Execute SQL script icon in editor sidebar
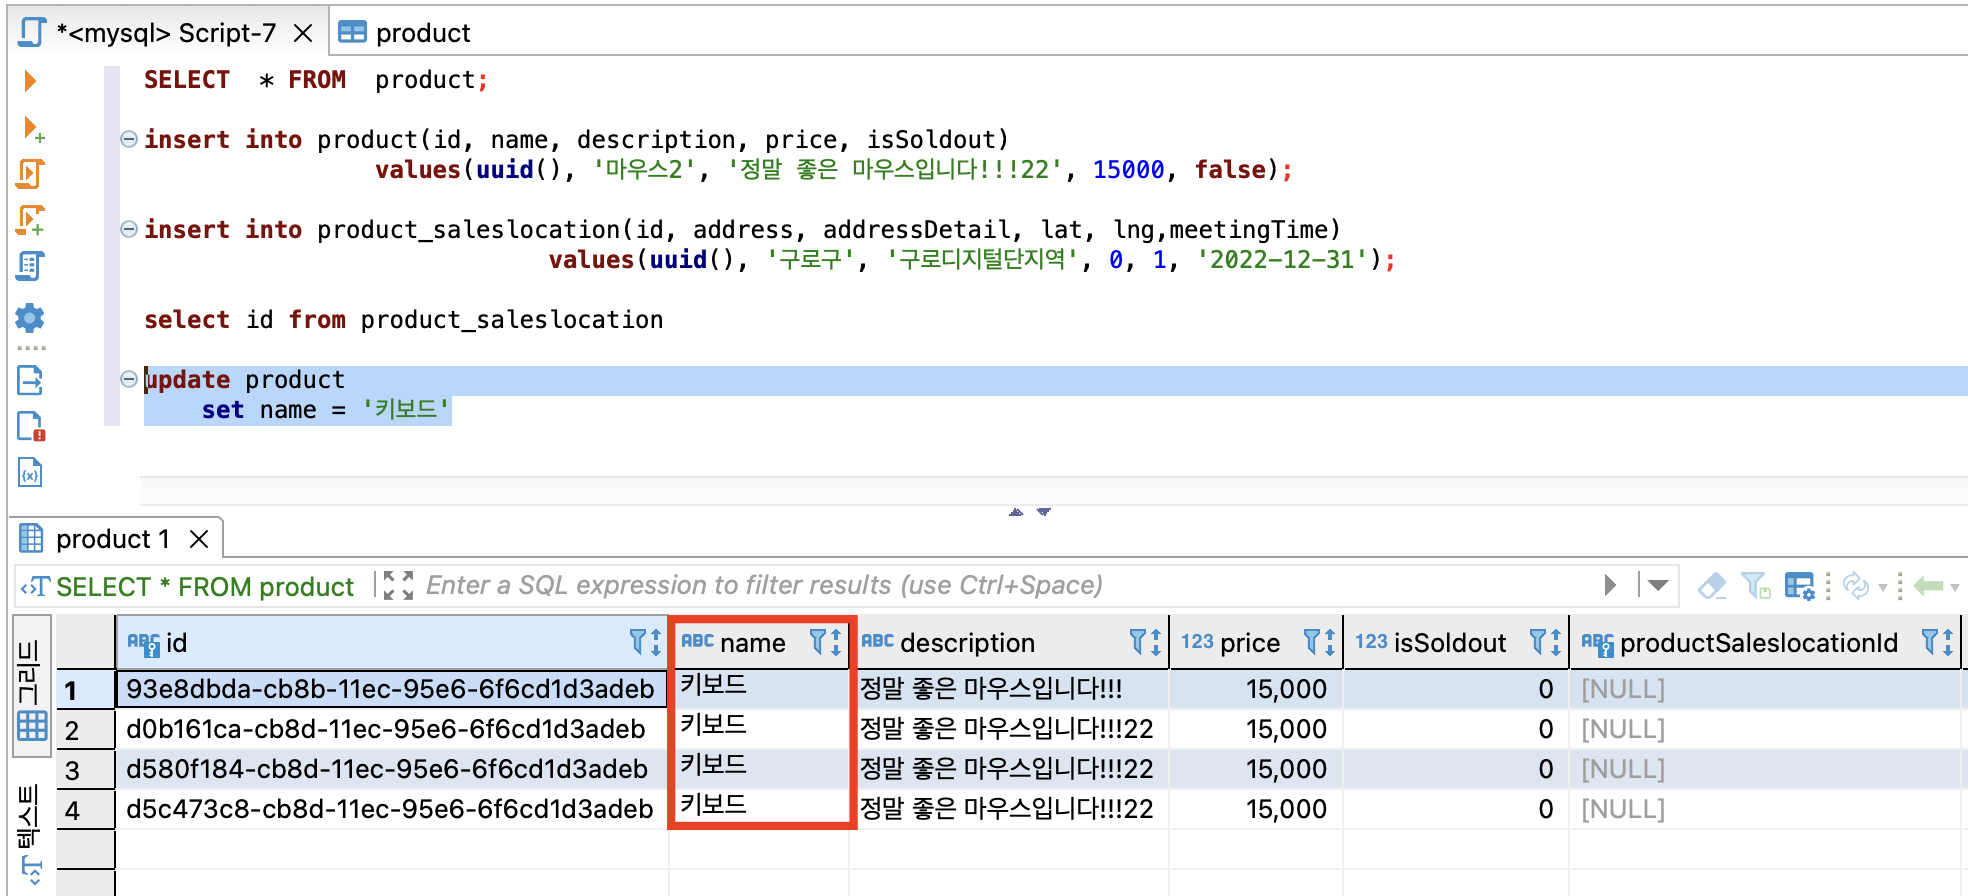Viewport: 1968px width, 896px height. [x=30, y=174]
